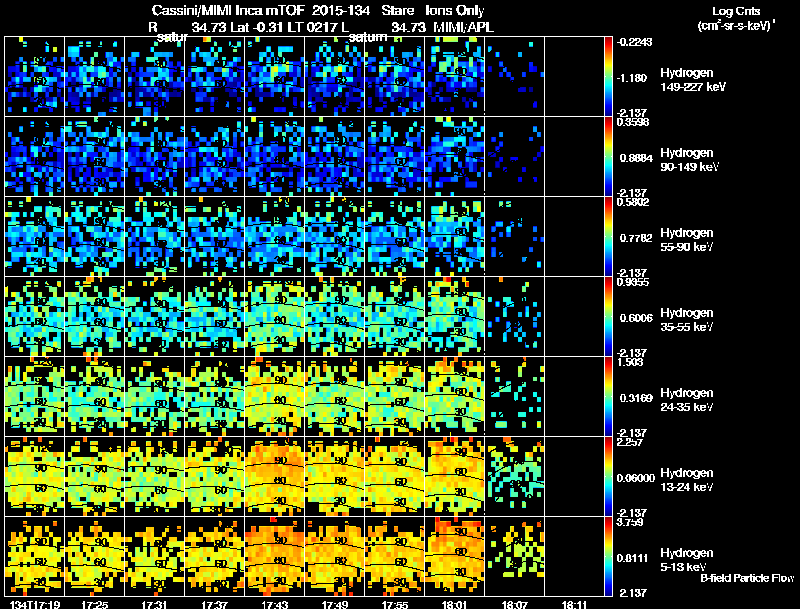Click the MIMI/APL label
800x609 pixels.
463,27
